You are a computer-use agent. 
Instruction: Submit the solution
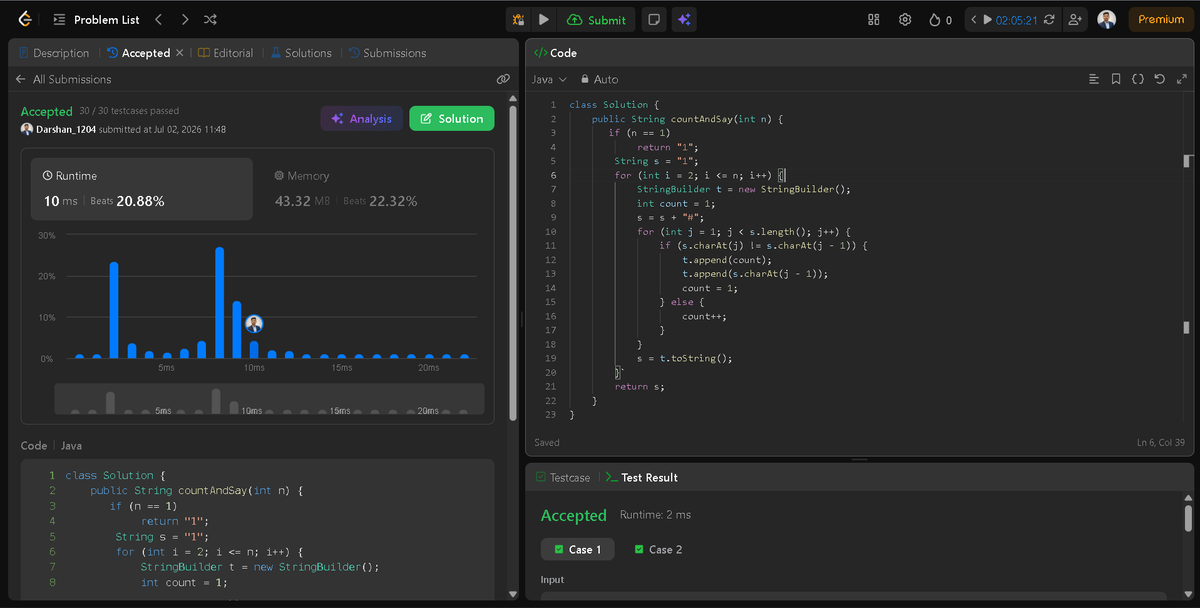(597, 19)
